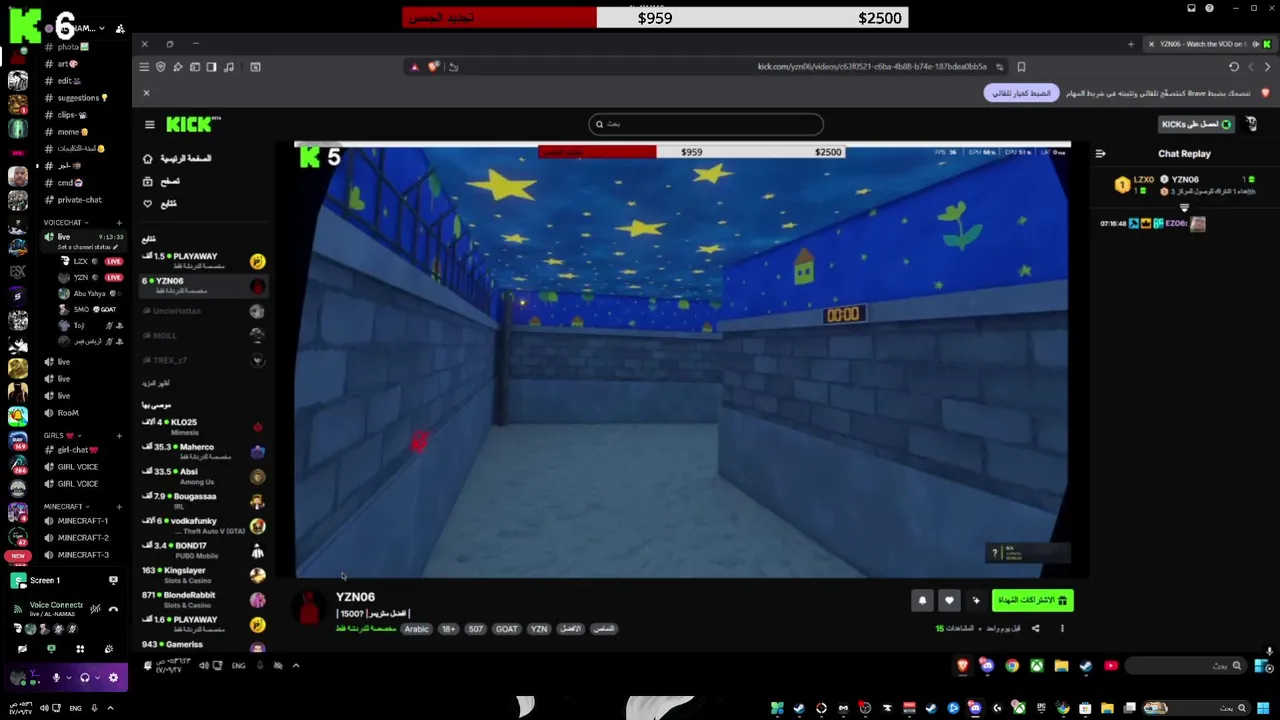The width and height of the screenshot is (1280, 720).
Task: Open recommended channel BOND17
Action: click(203, 550)
